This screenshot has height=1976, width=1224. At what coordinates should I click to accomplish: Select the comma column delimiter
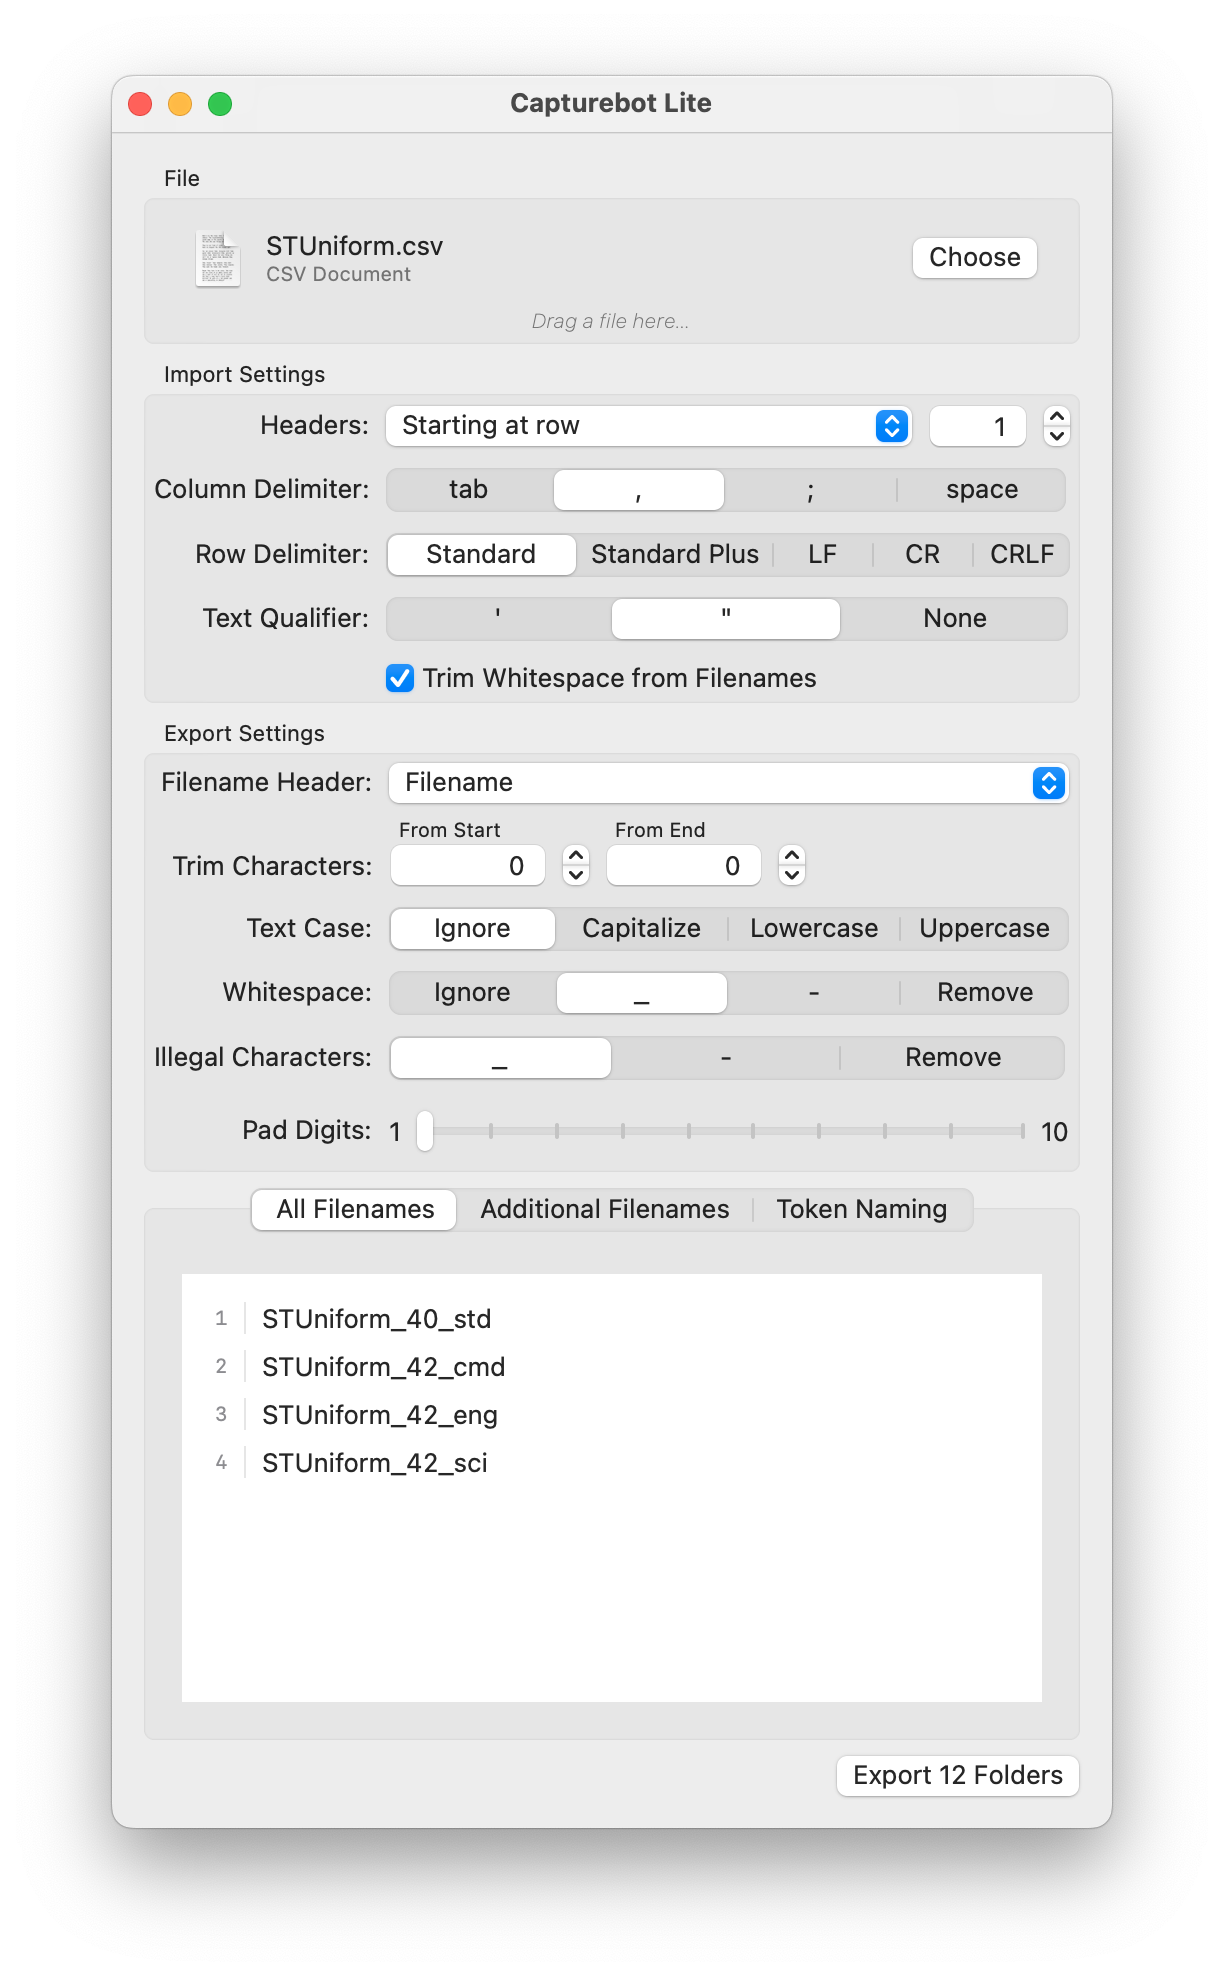(638, 490)
